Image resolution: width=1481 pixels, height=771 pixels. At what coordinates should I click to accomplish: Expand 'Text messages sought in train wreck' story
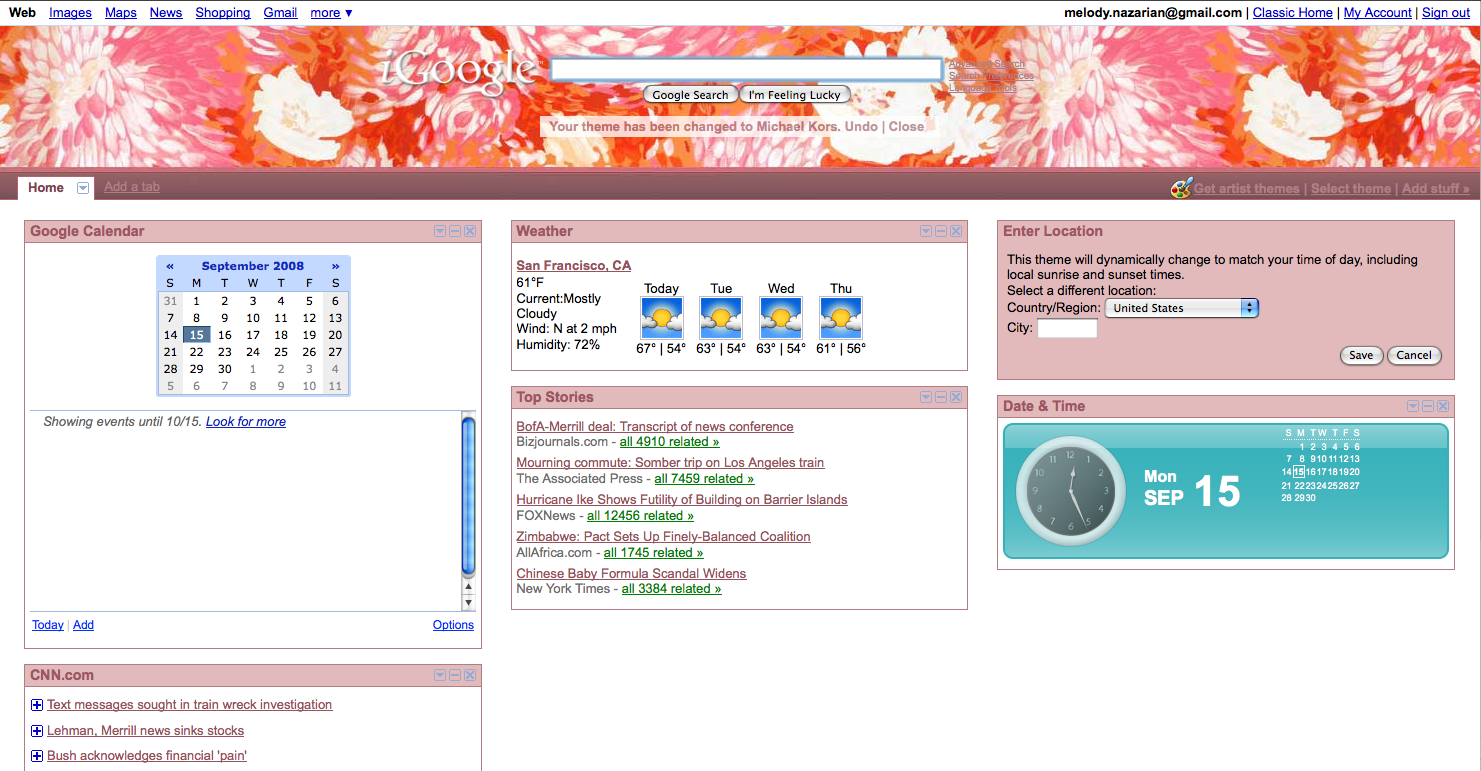pos(37,705)
